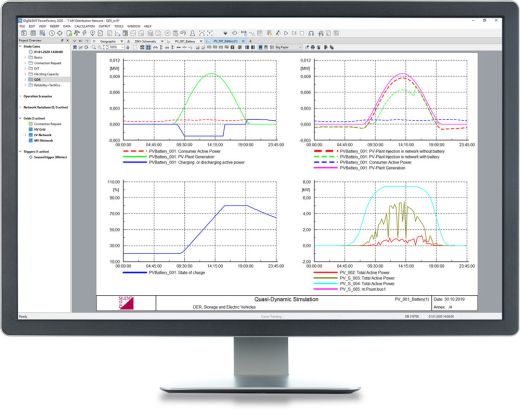Click green PV Plant Generation legend line
Screen dimensions: 520x414
pyautogui.click(x=135, y=157)
